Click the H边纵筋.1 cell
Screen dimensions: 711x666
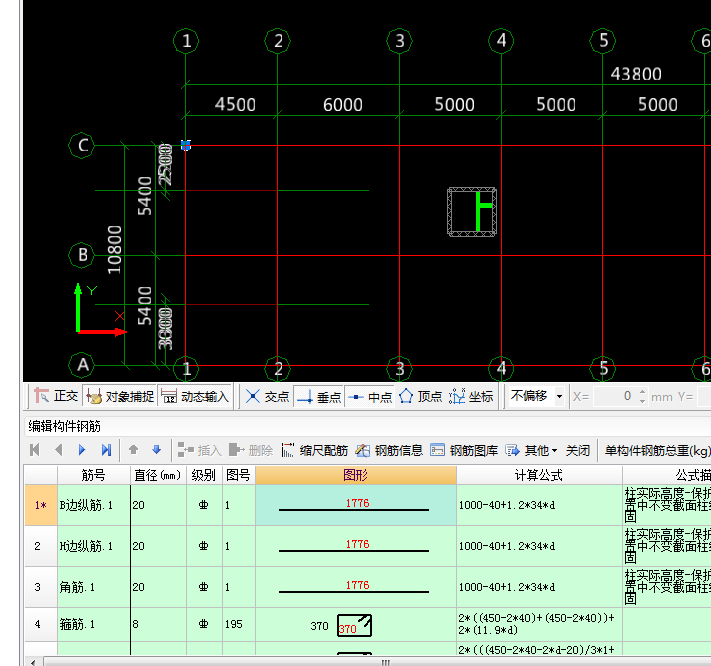[x=94, y=546]
